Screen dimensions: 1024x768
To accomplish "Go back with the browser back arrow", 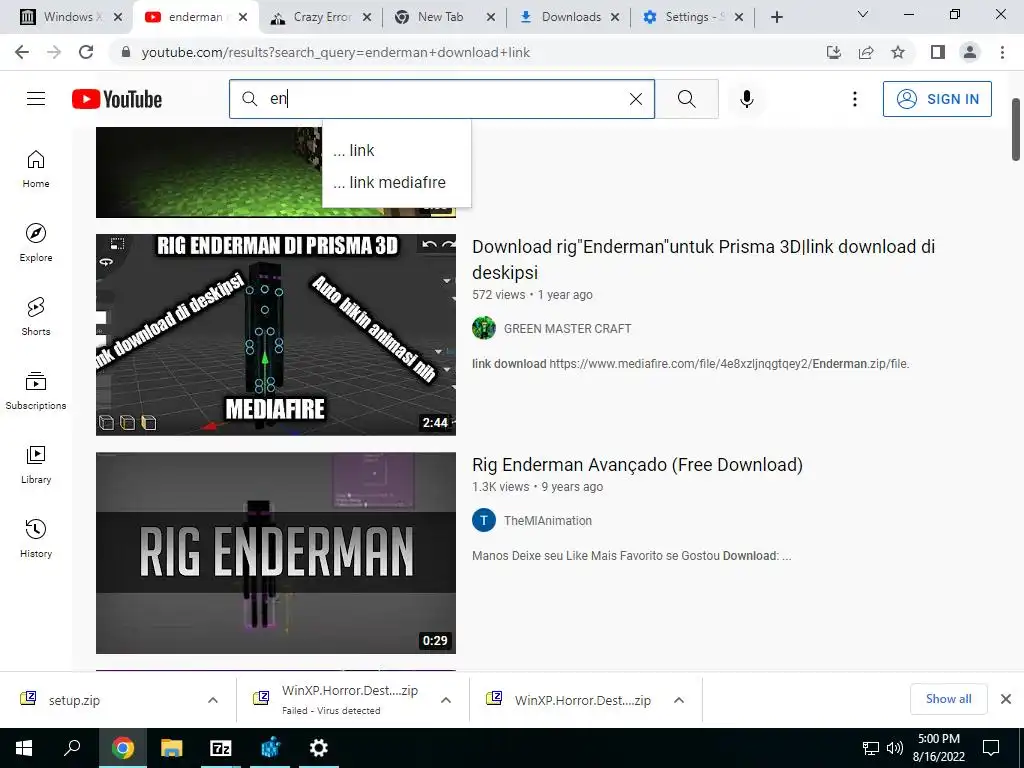I will [22, 52].
